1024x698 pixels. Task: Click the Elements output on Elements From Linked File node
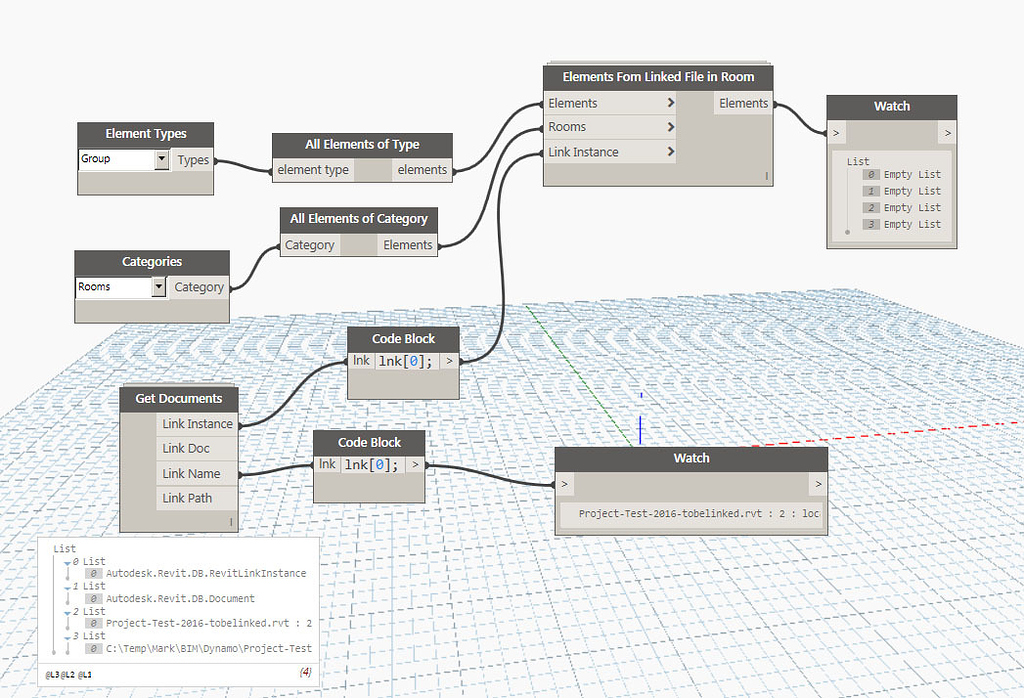pos(744,102)
